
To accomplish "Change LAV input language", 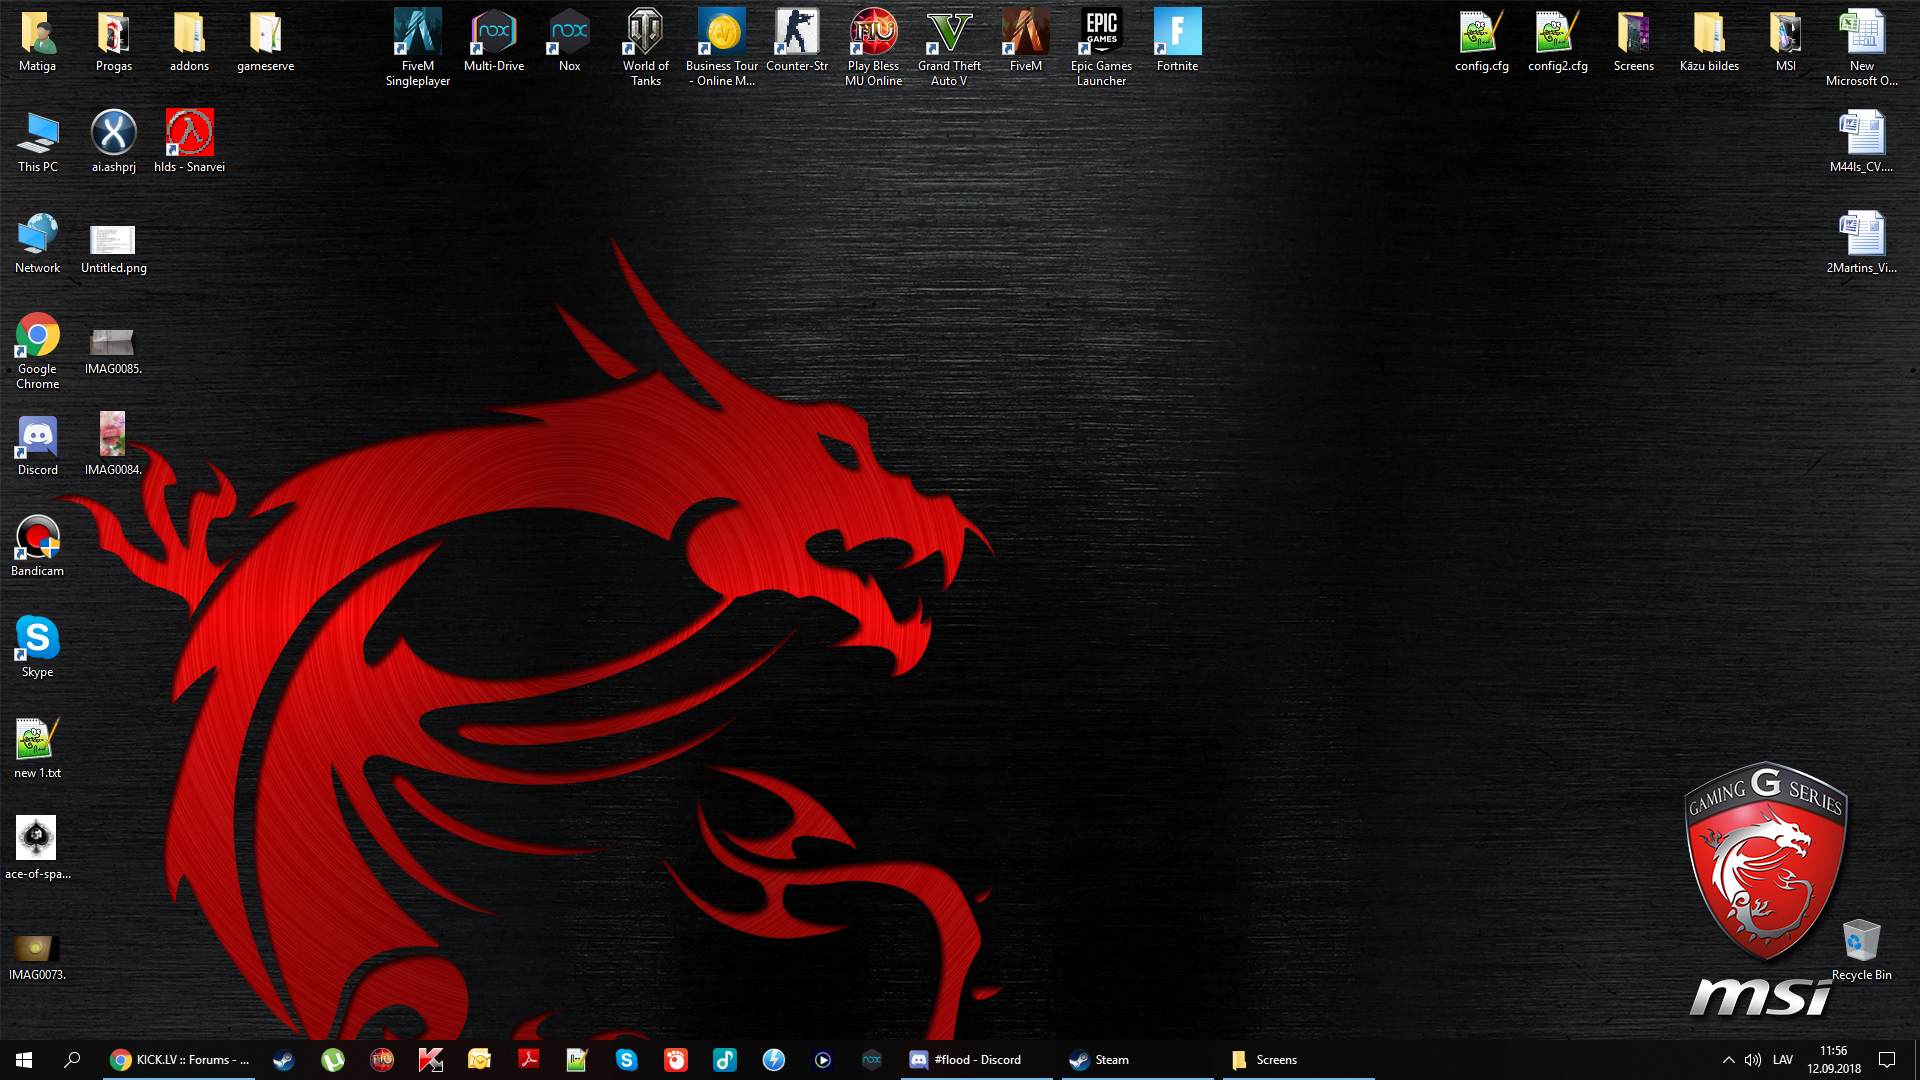I will [1783, 1060].
